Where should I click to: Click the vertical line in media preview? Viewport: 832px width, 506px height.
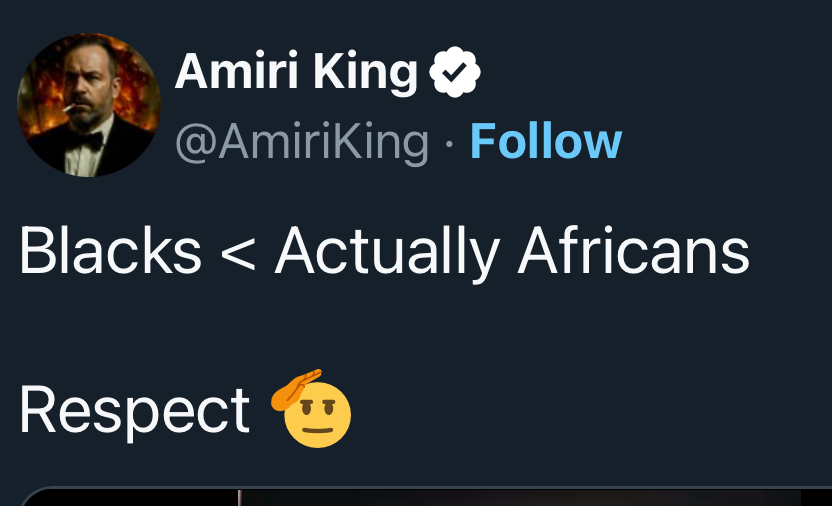click(x=239, y=497)
